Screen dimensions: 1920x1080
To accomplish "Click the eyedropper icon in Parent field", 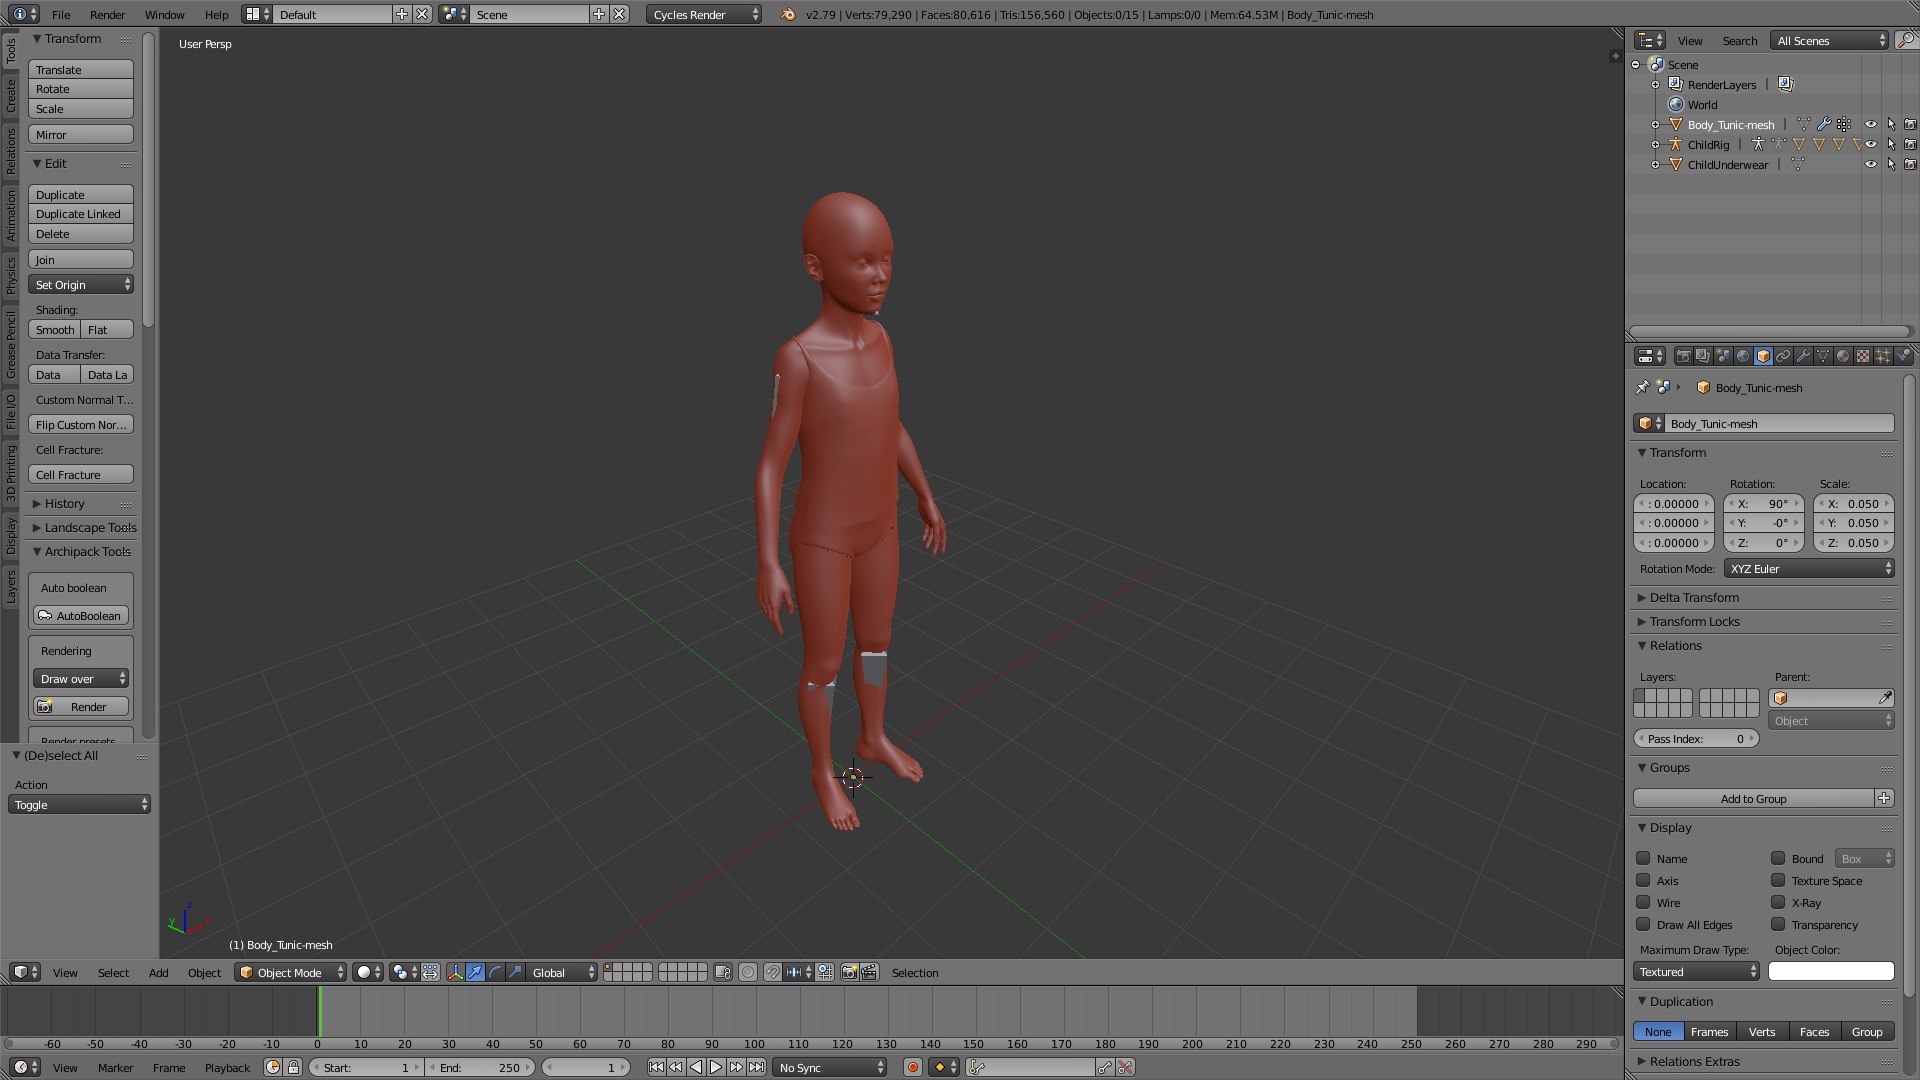I will [x=1885, y=698].
